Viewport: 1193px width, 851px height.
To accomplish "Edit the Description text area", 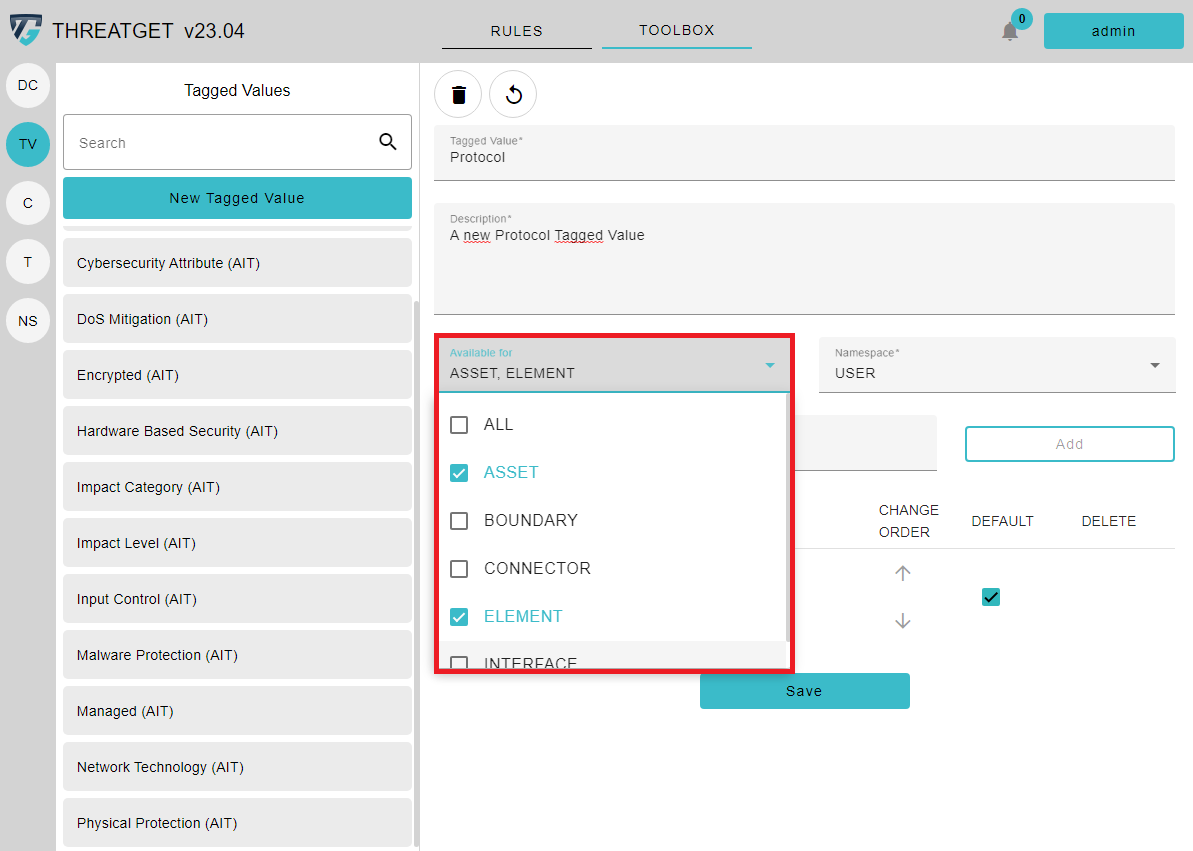I will (x=804, y=259).
